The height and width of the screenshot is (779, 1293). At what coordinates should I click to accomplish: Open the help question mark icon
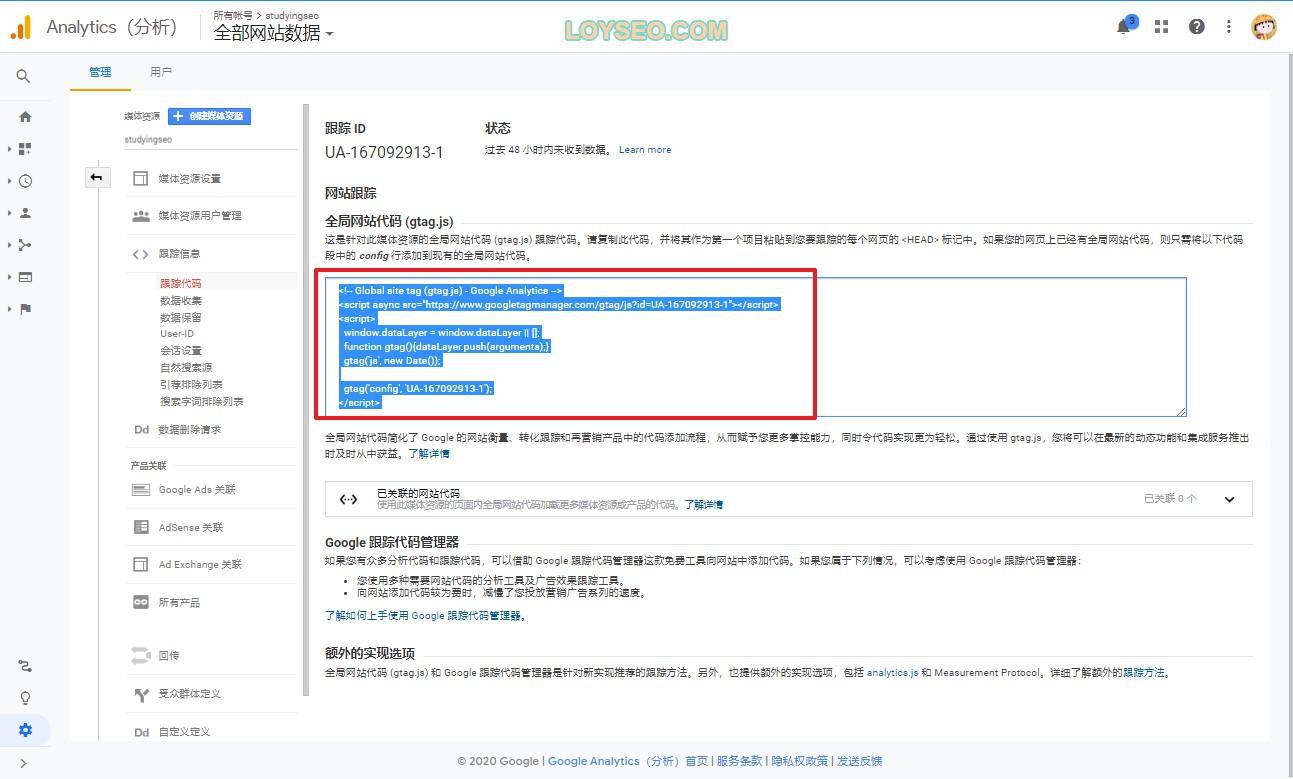click(x=1196, y=27)
